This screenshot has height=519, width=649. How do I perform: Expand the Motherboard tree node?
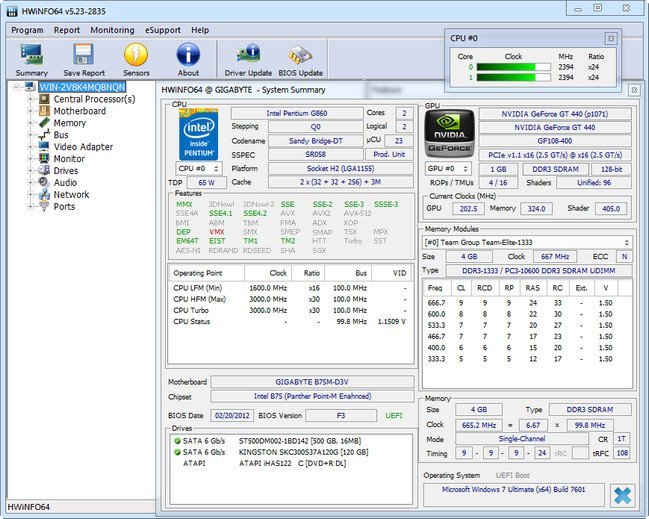click(x=30, y=111)
